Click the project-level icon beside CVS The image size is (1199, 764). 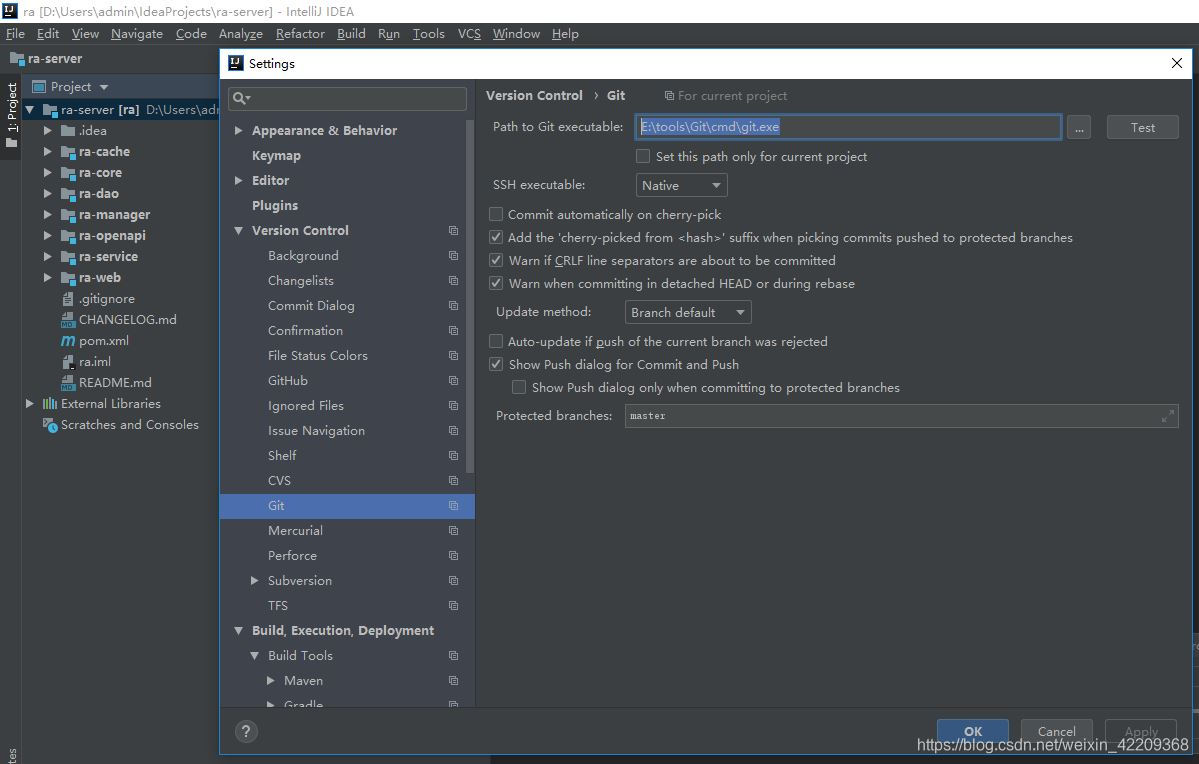[453, 480]
